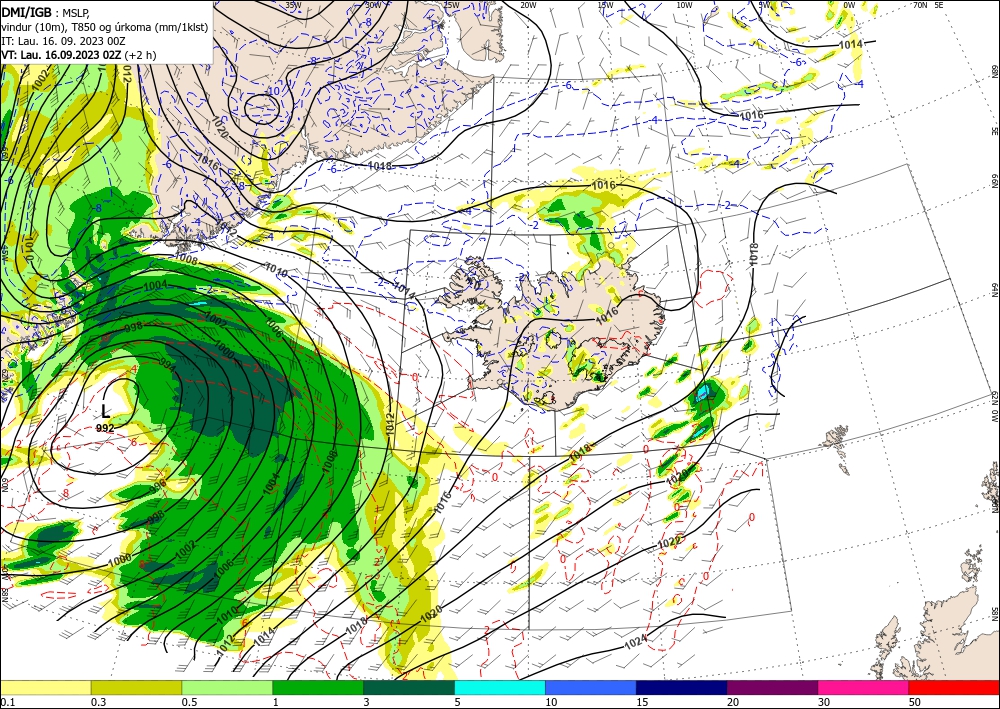
Task: Click the "1016" isobar label over Iceland
Action: coord(607,314)
